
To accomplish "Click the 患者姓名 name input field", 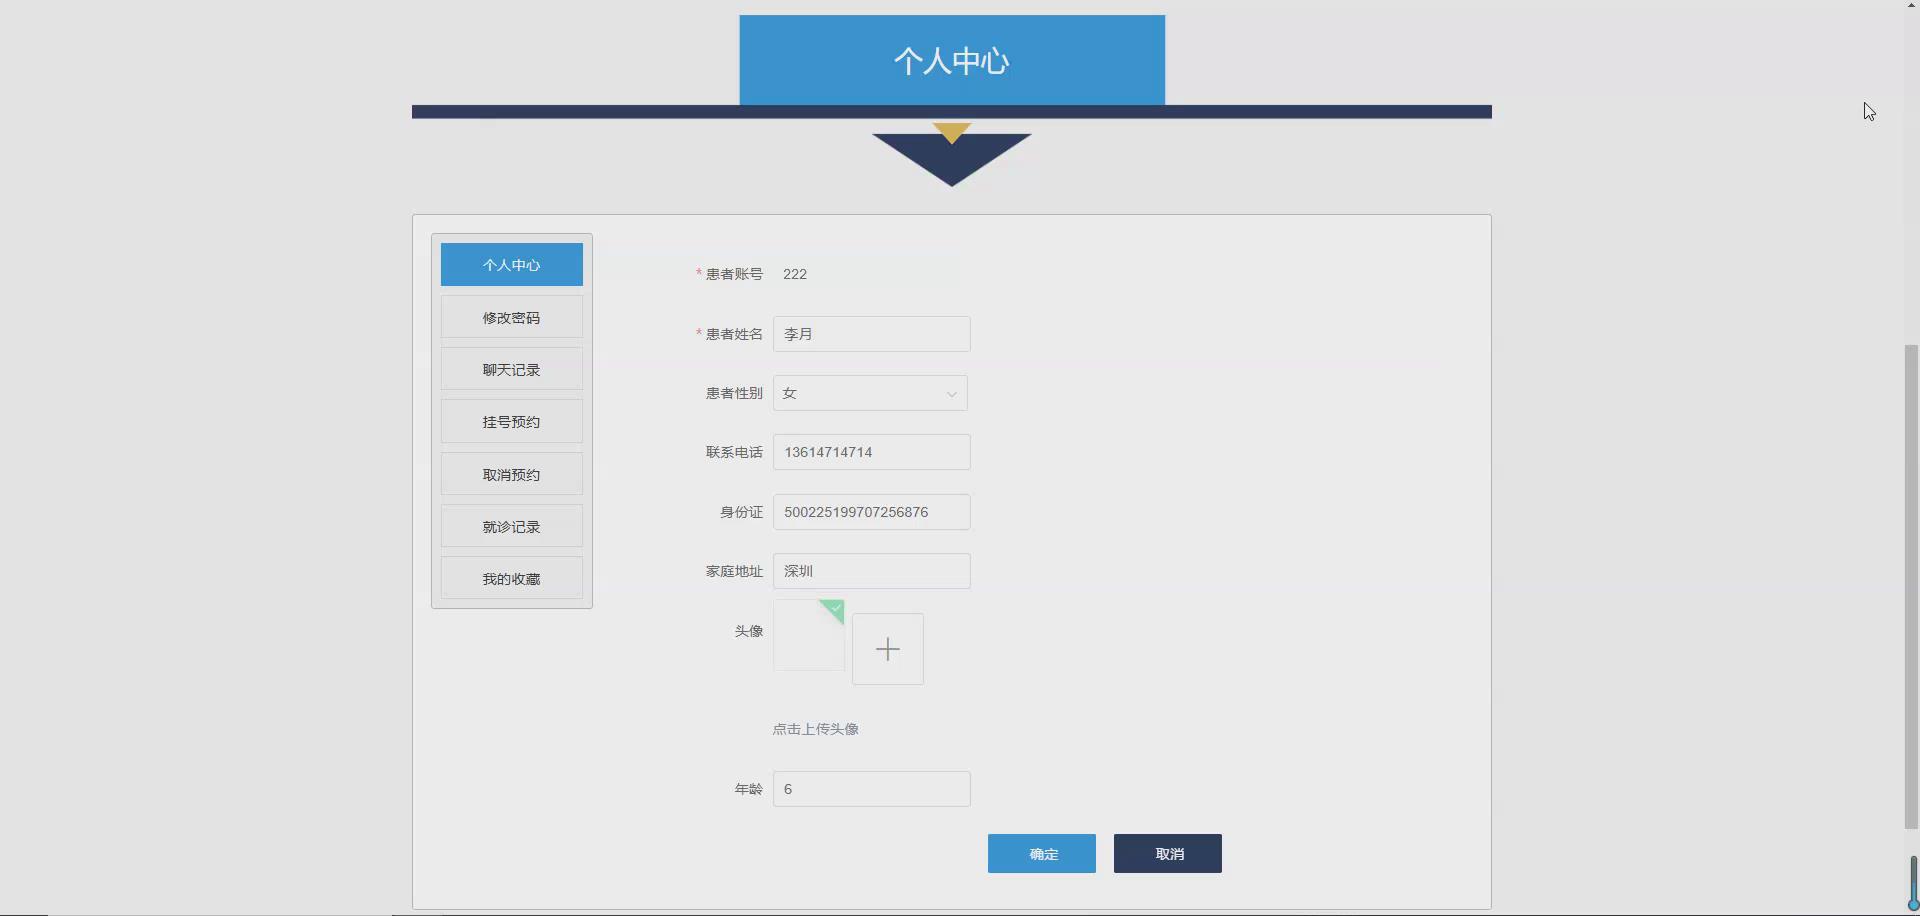I will tap(871, 333).
